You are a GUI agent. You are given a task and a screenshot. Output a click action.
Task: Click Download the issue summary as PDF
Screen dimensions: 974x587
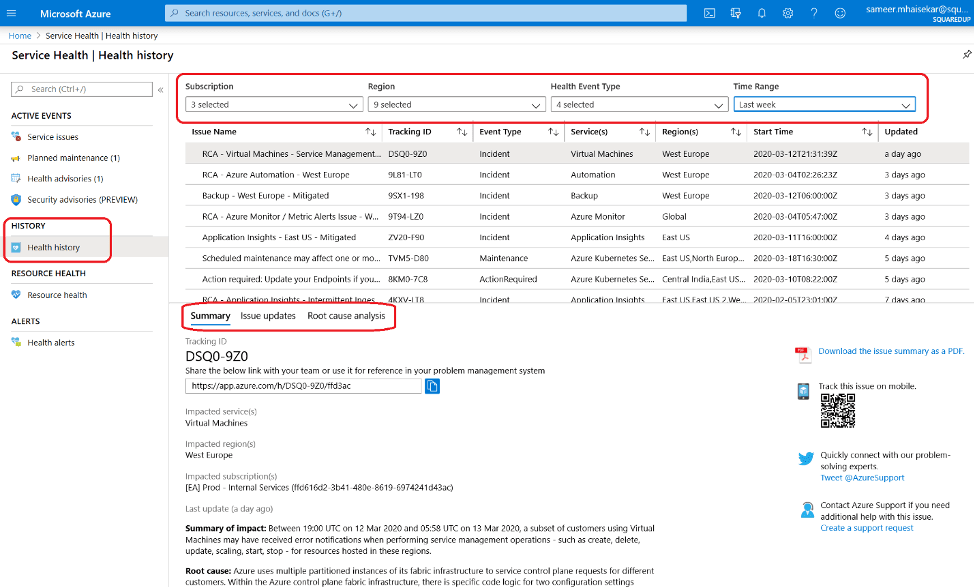pyautogui.click(x=891, y=351)
